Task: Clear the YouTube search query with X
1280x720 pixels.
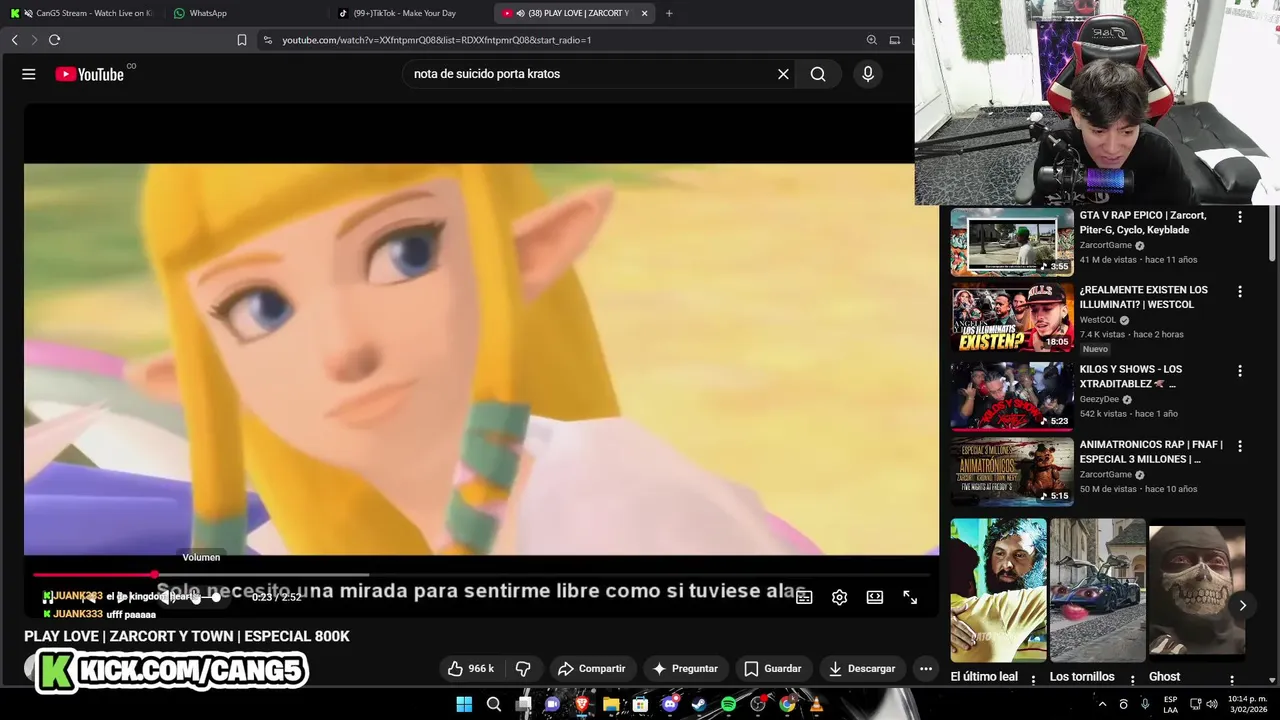Action: [783, 74]
